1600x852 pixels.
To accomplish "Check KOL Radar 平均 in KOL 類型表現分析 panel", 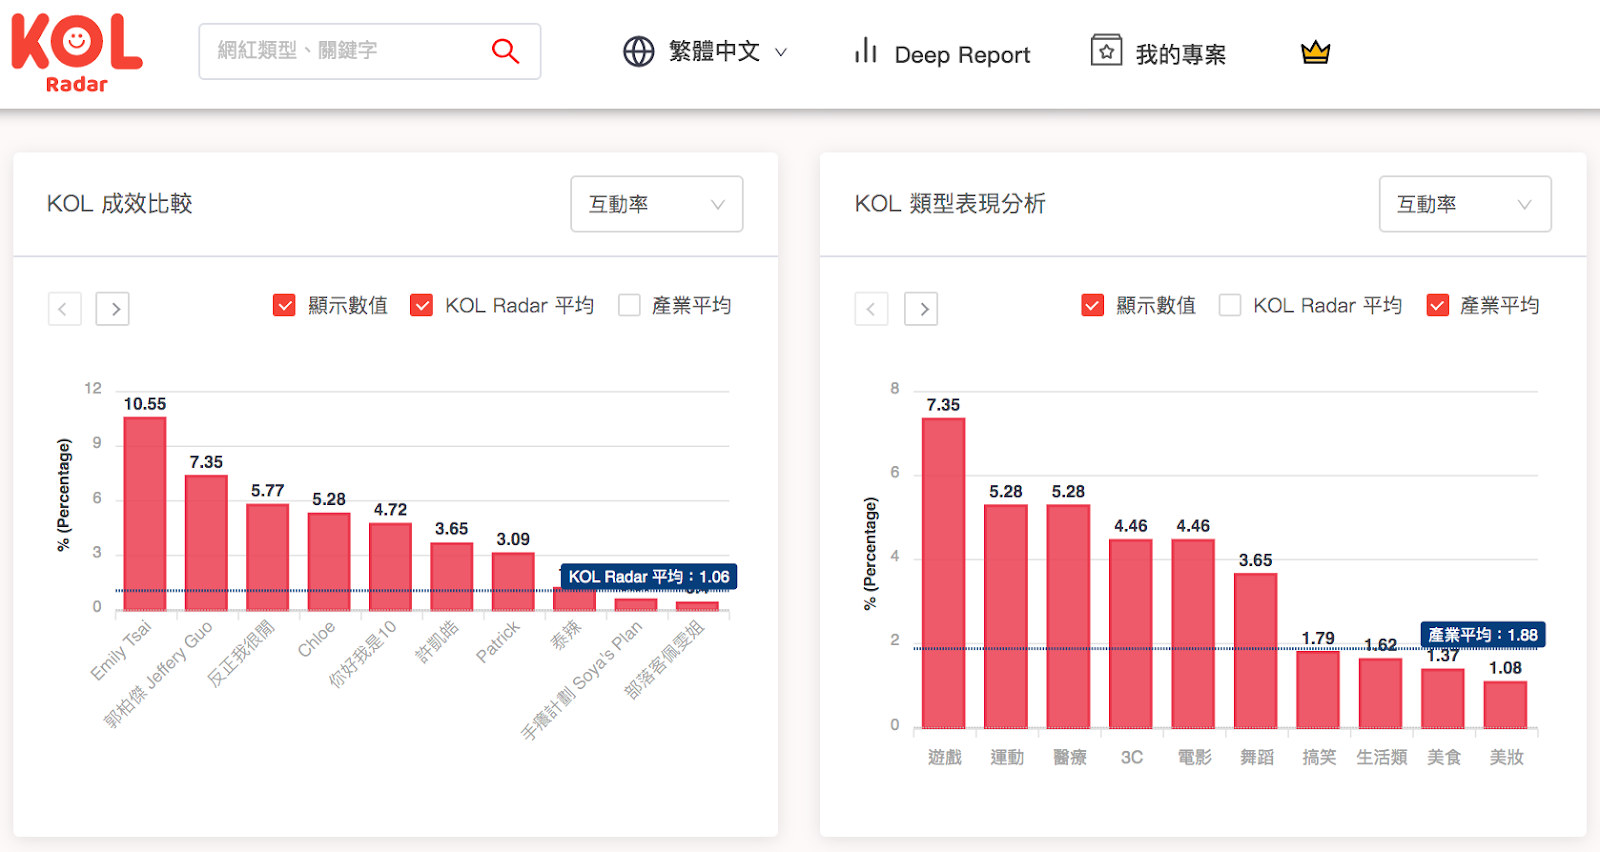I will click(1230, 305).
